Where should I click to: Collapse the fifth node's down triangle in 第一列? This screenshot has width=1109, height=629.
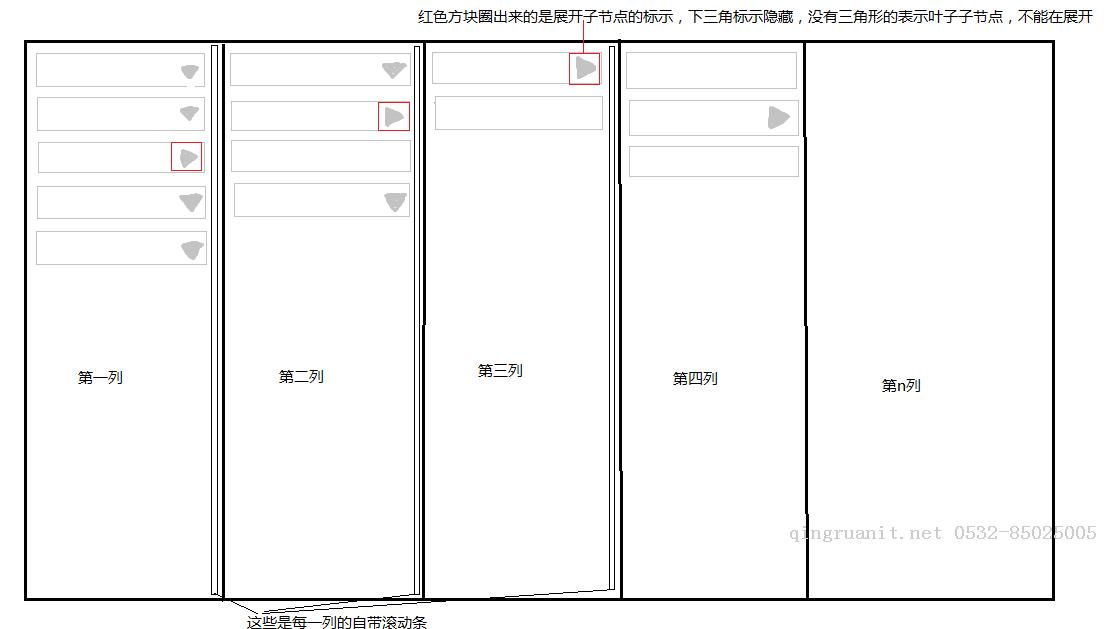tap(192, 250)
